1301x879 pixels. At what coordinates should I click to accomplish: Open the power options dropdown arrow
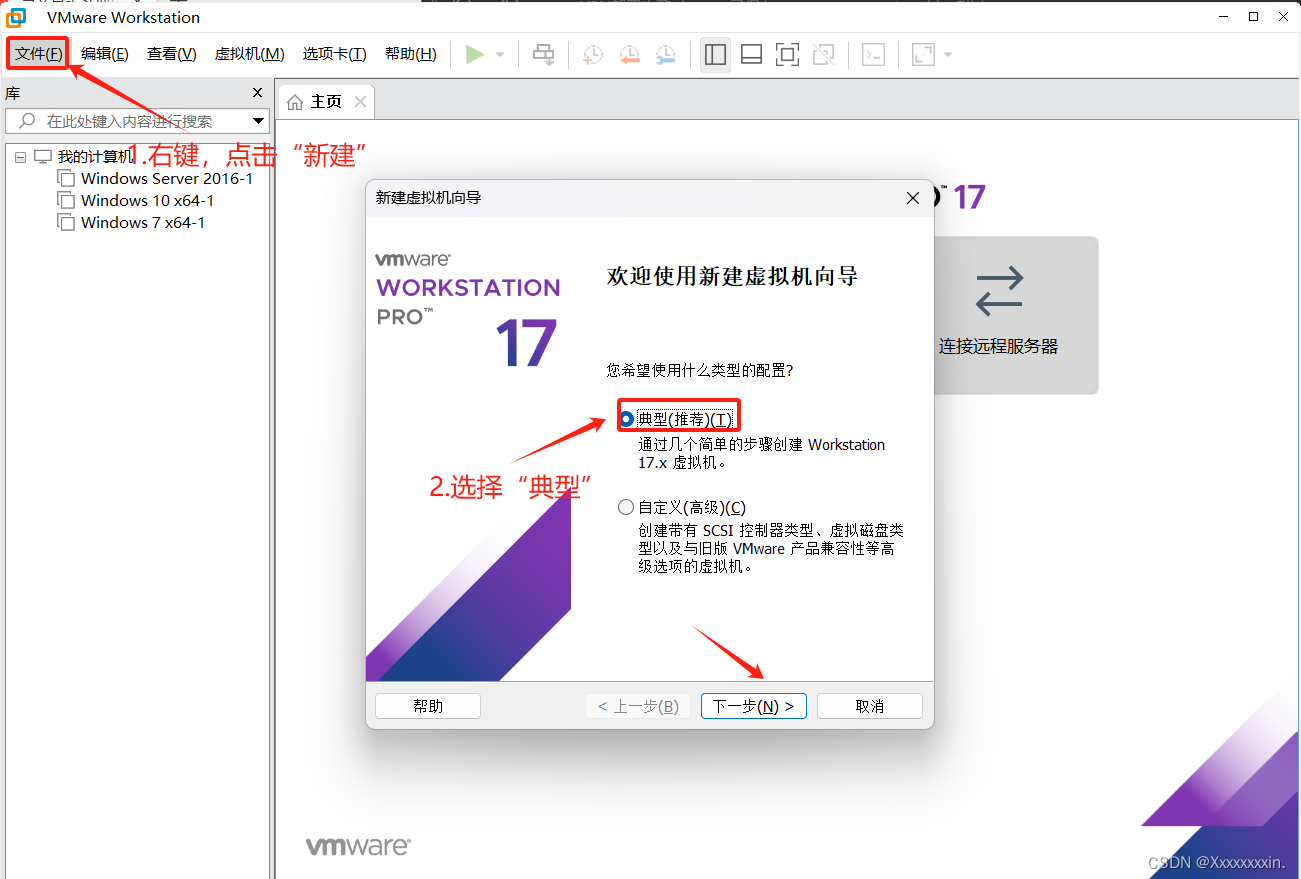point(500,54)
